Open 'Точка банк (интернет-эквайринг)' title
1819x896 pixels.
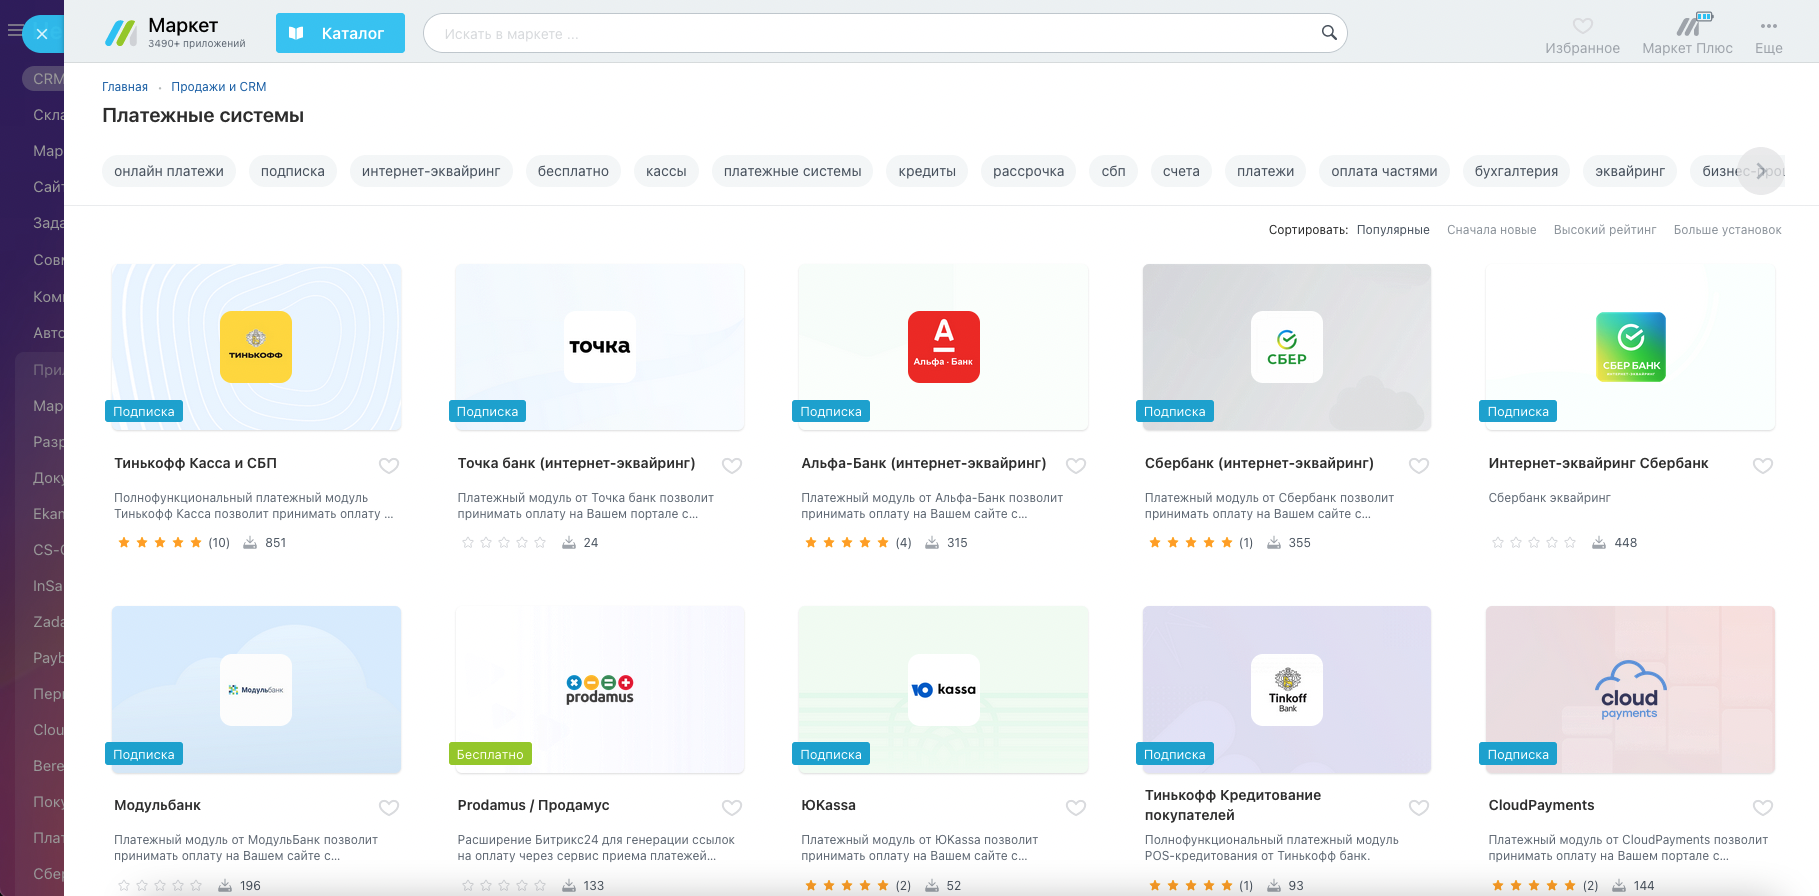click(x=576, y=463)
